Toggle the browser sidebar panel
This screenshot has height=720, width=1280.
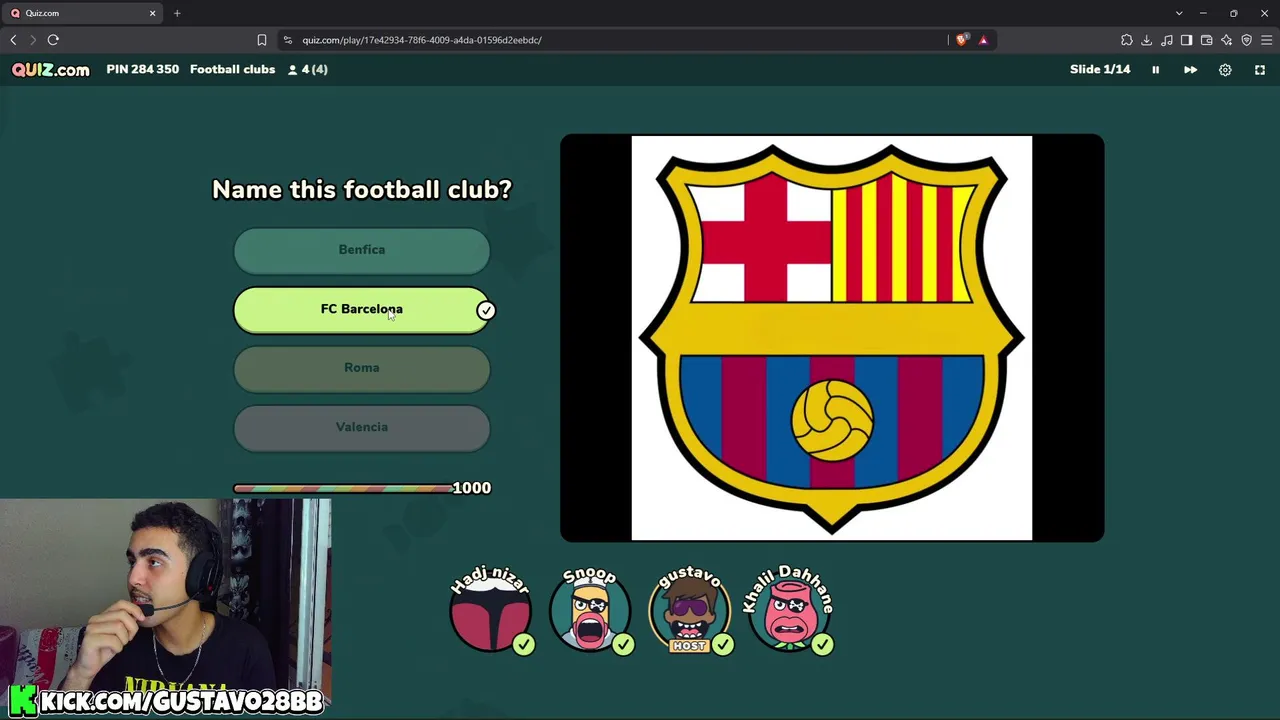[1187, 40]
